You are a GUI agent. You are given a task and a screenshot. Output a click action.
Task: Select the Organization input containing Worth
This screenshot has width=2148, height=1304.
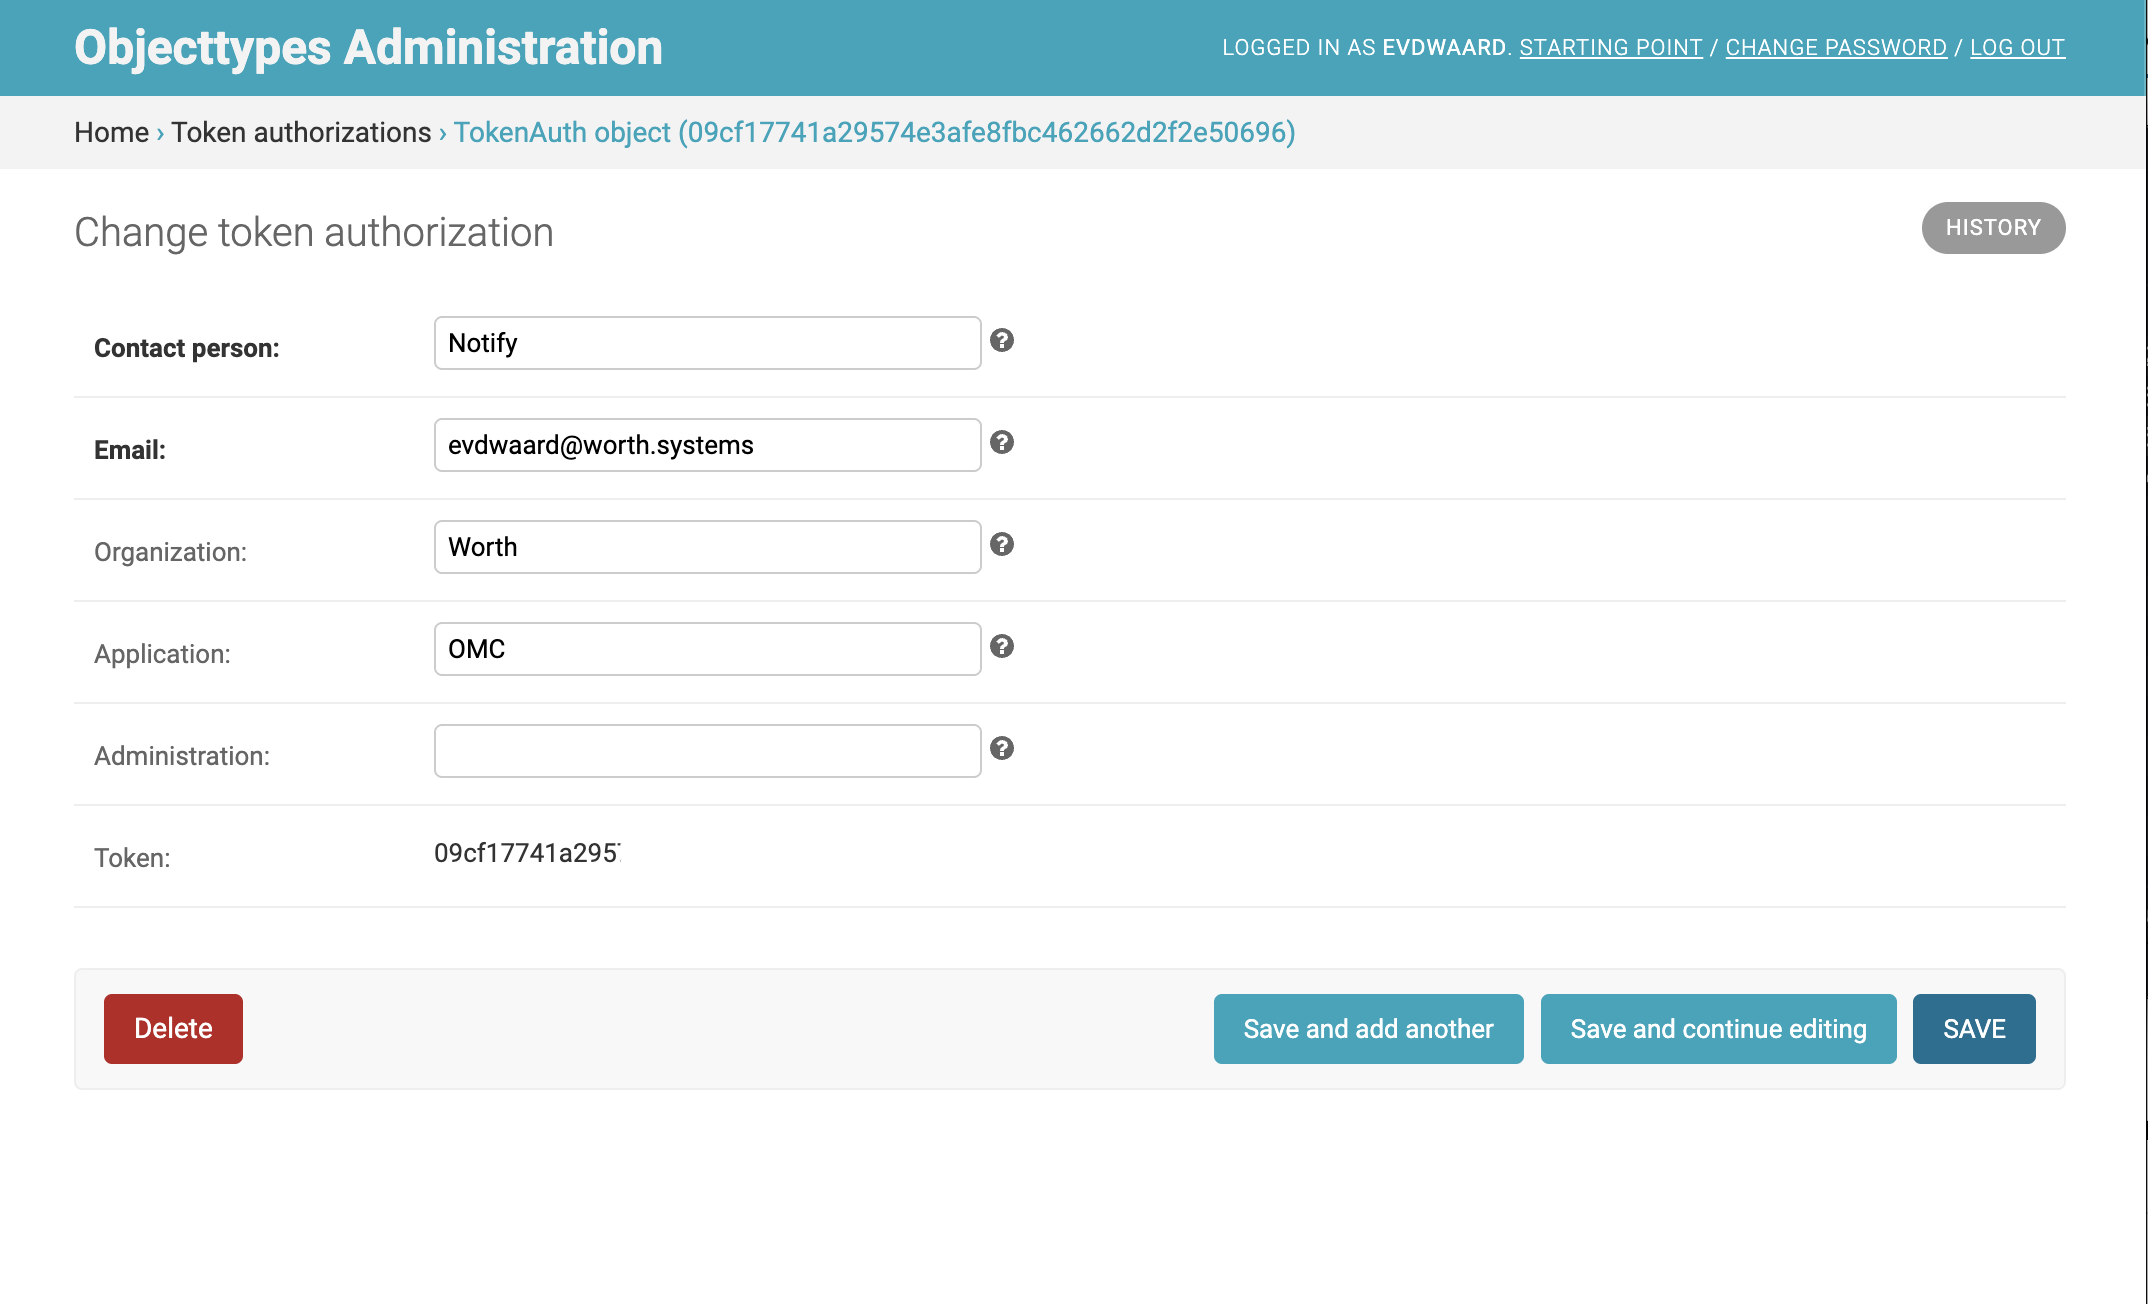click(x=707, y=547)
